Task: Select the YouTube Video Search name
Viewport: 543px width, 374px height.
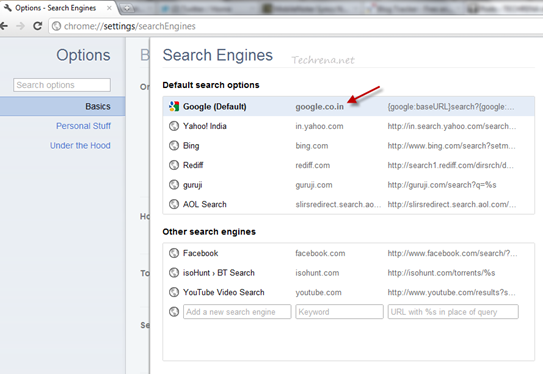Action: [x=224, y=292]
